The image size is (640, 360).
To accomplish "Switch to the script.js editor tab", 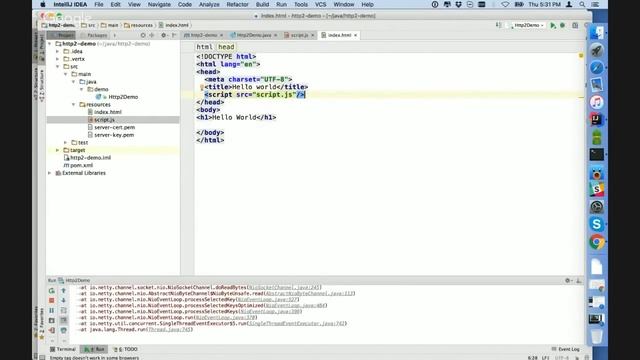I will (299, 36).
